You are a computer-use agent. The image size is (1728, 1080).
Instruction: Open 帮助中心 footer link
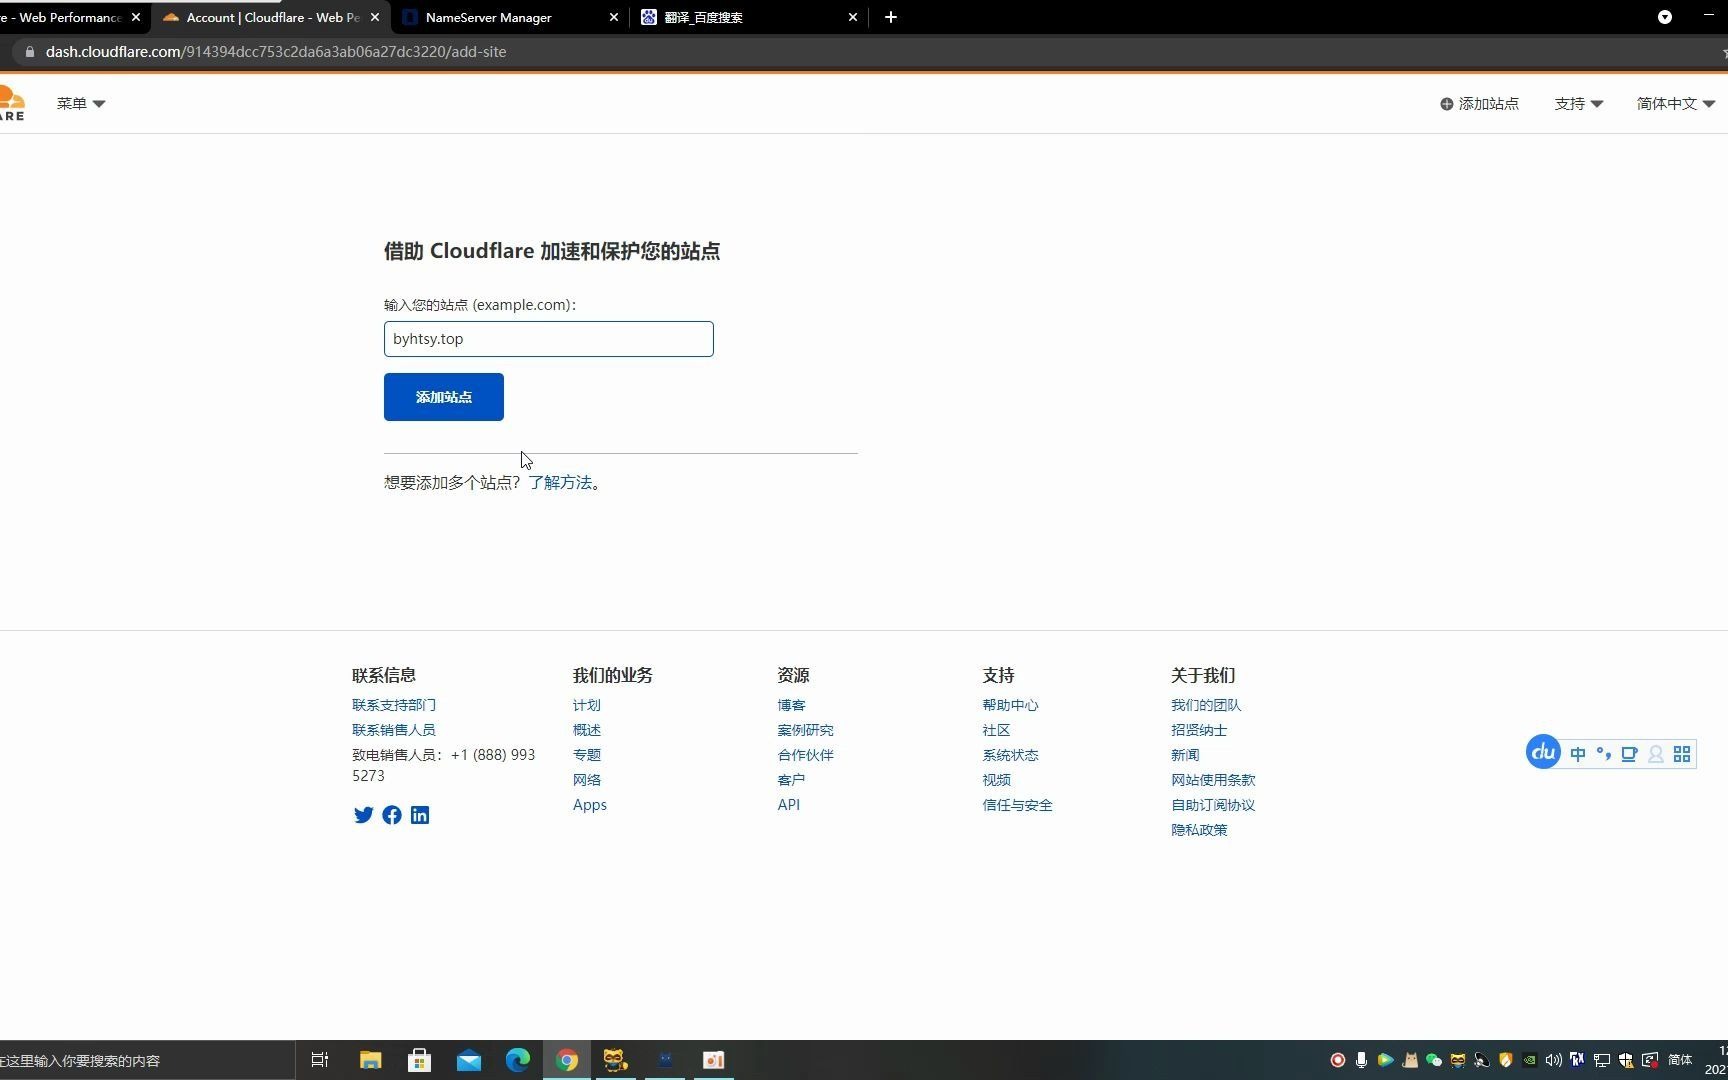pyautogui.click(x=1010, y=705)
